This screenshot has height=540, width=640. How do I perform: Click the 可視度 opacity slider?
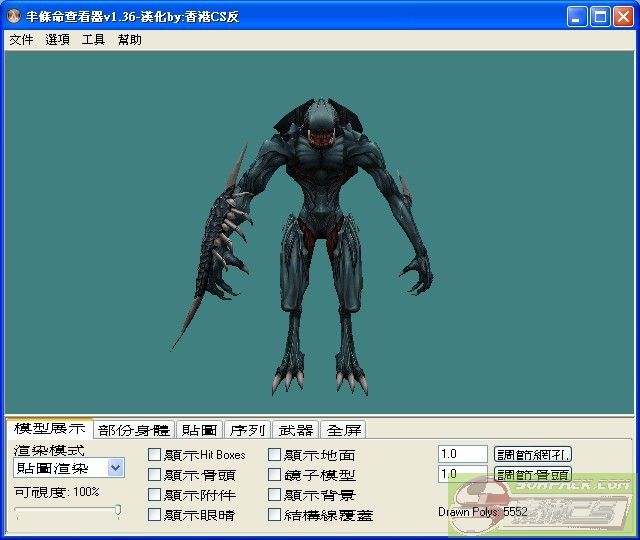68,511
